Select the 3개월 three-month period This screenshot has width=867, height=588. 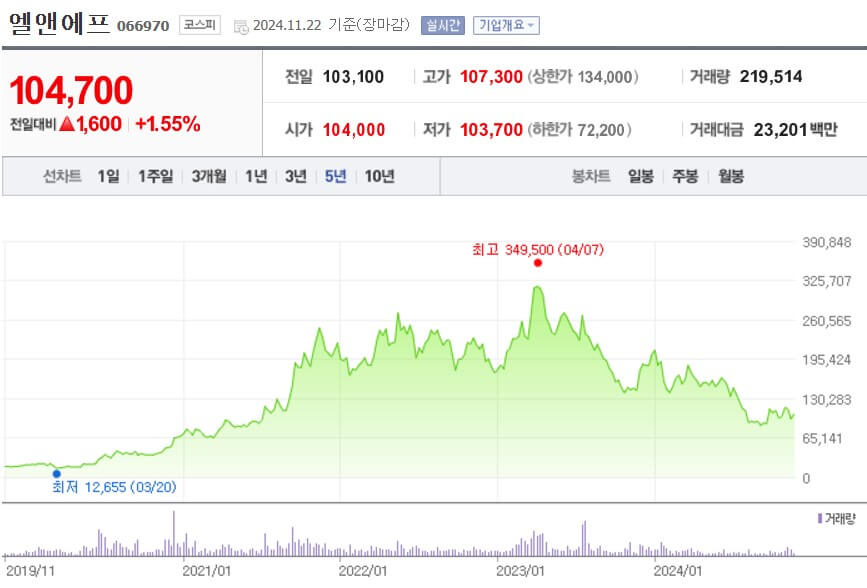click(x=212, y=176)
